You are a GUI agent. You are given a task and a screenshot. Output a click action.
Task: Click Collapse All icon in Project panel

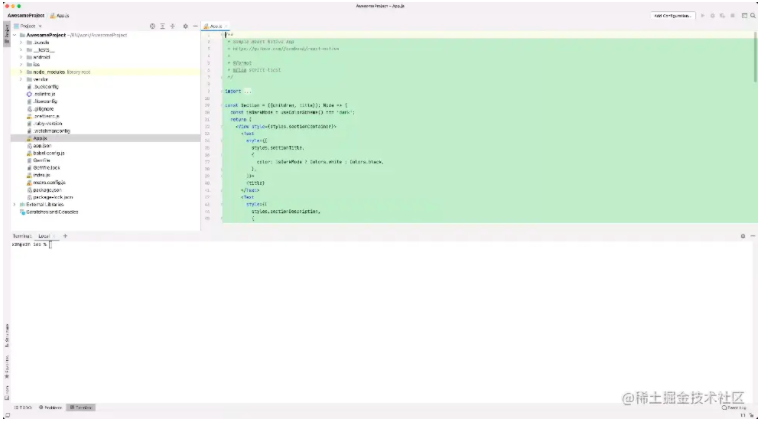tap(174, 25)
